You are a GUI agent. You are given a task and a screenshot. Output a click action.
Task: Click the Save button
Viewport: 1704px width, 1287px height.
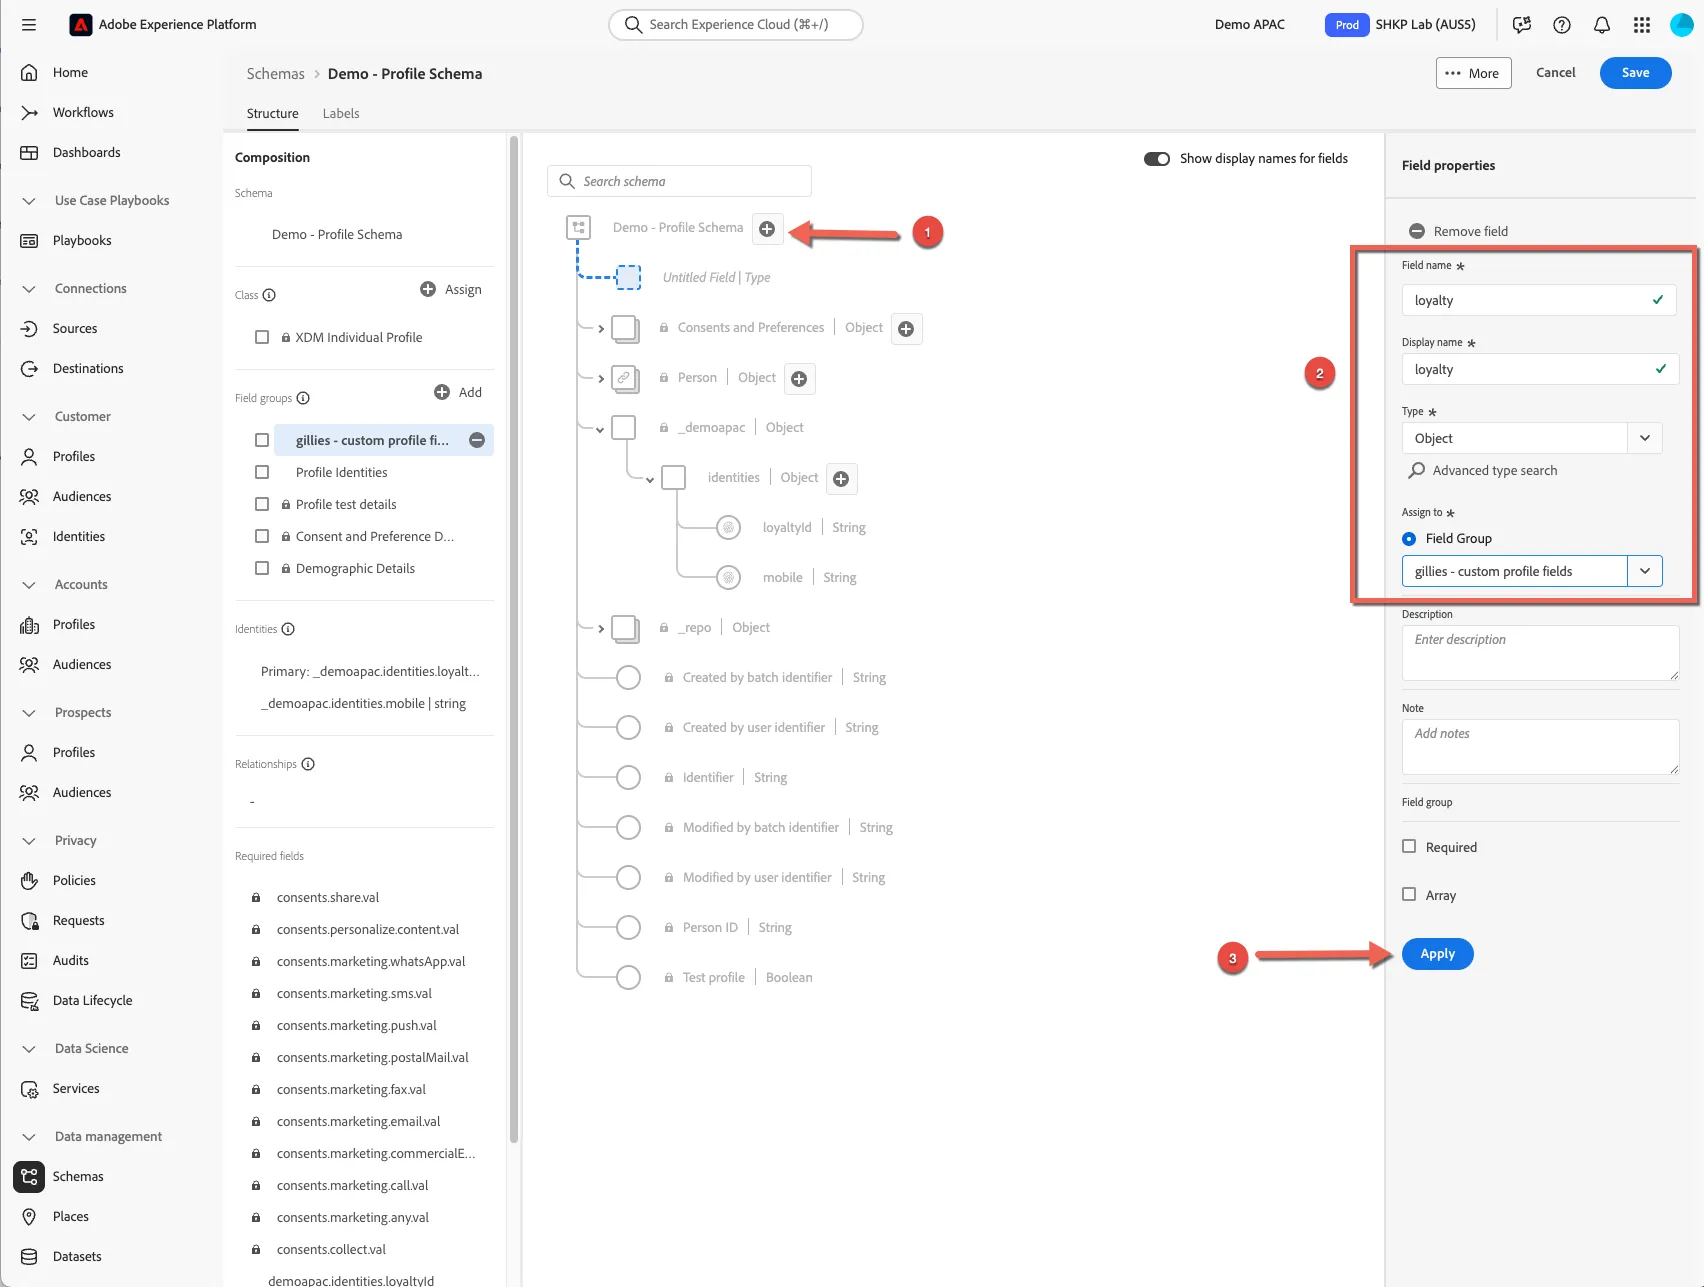click(1635, 72)
